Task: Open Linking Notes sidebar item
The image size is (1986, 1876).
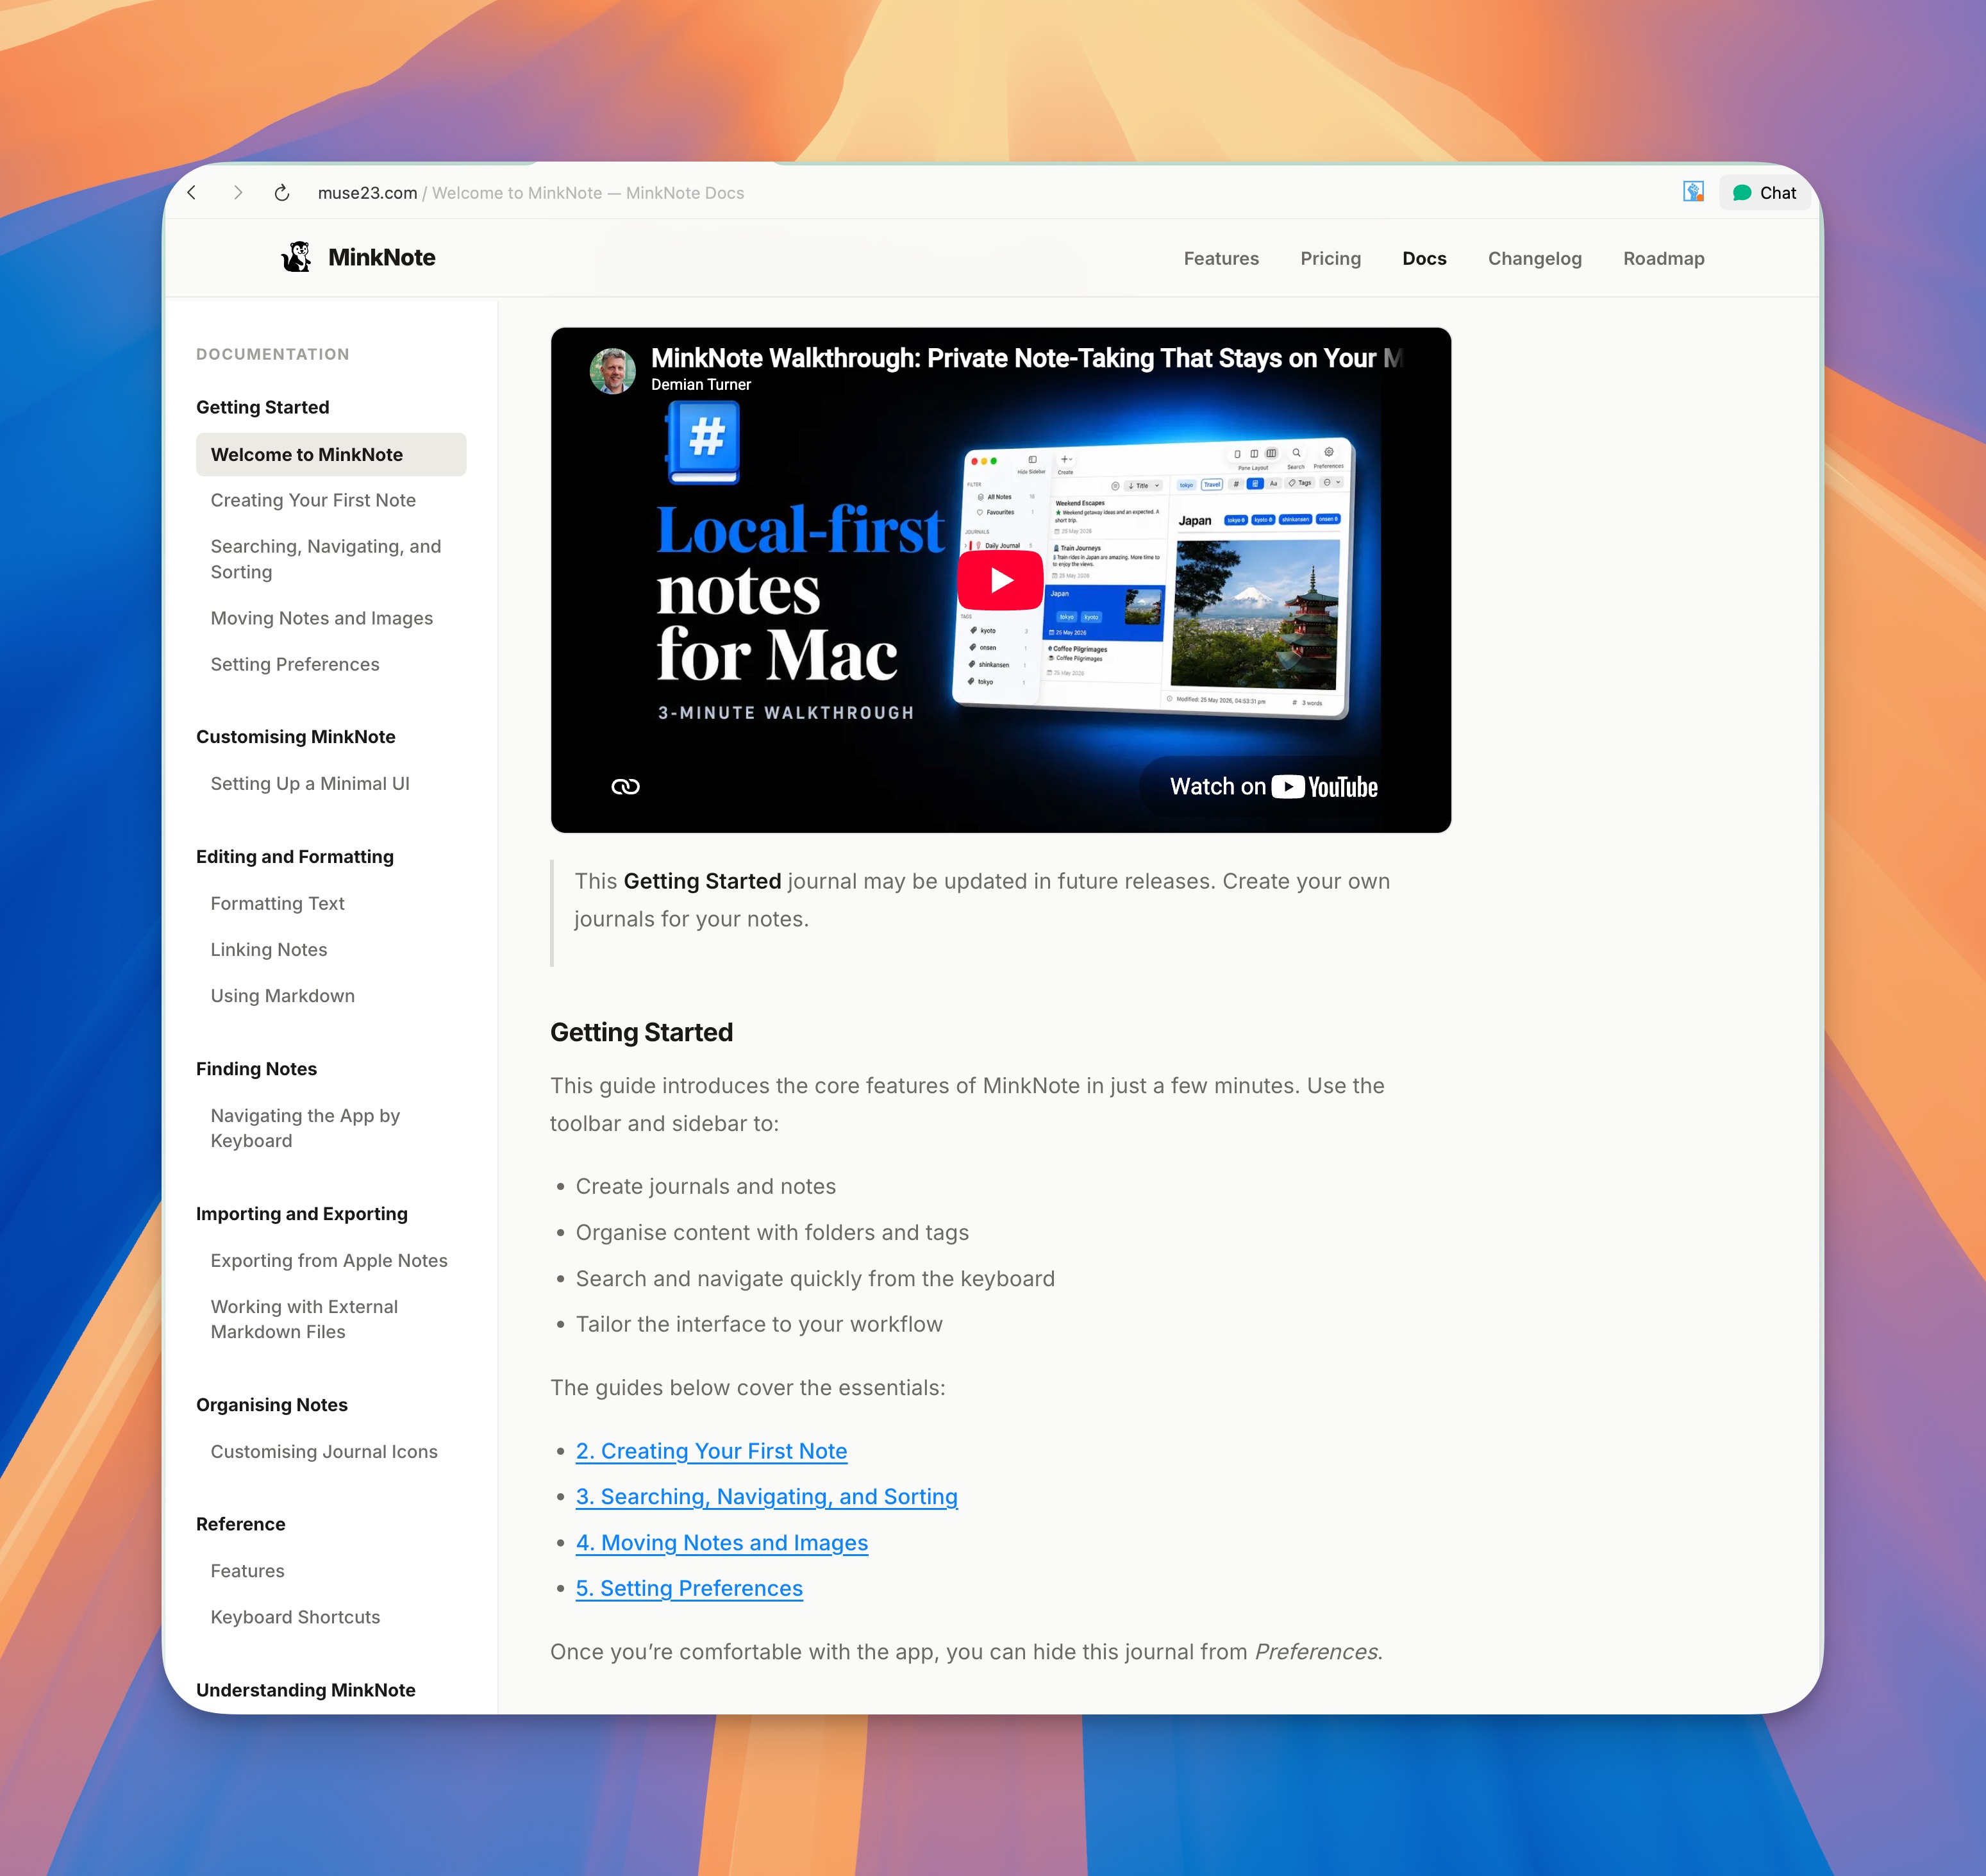Action: (269, 950)
